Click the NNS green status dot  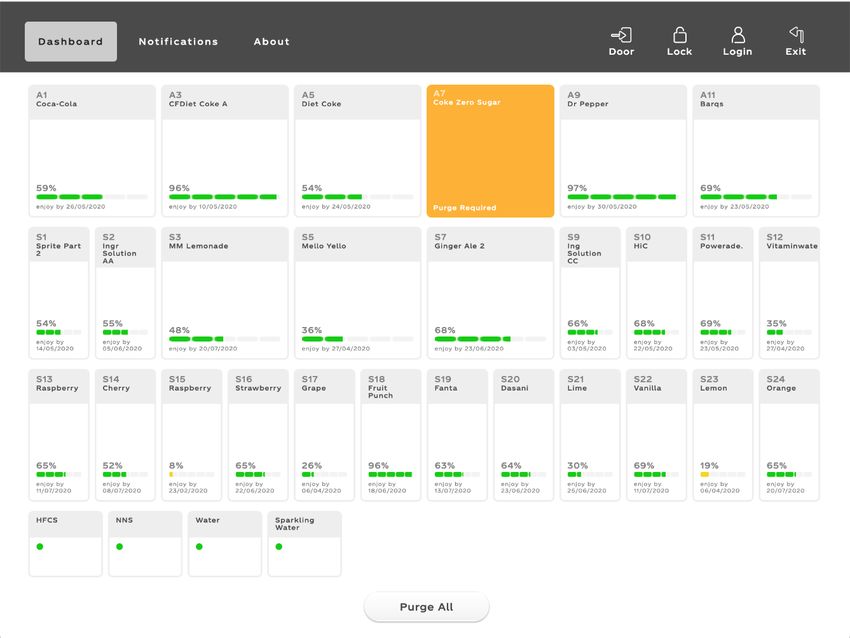[x=119, y=546]
